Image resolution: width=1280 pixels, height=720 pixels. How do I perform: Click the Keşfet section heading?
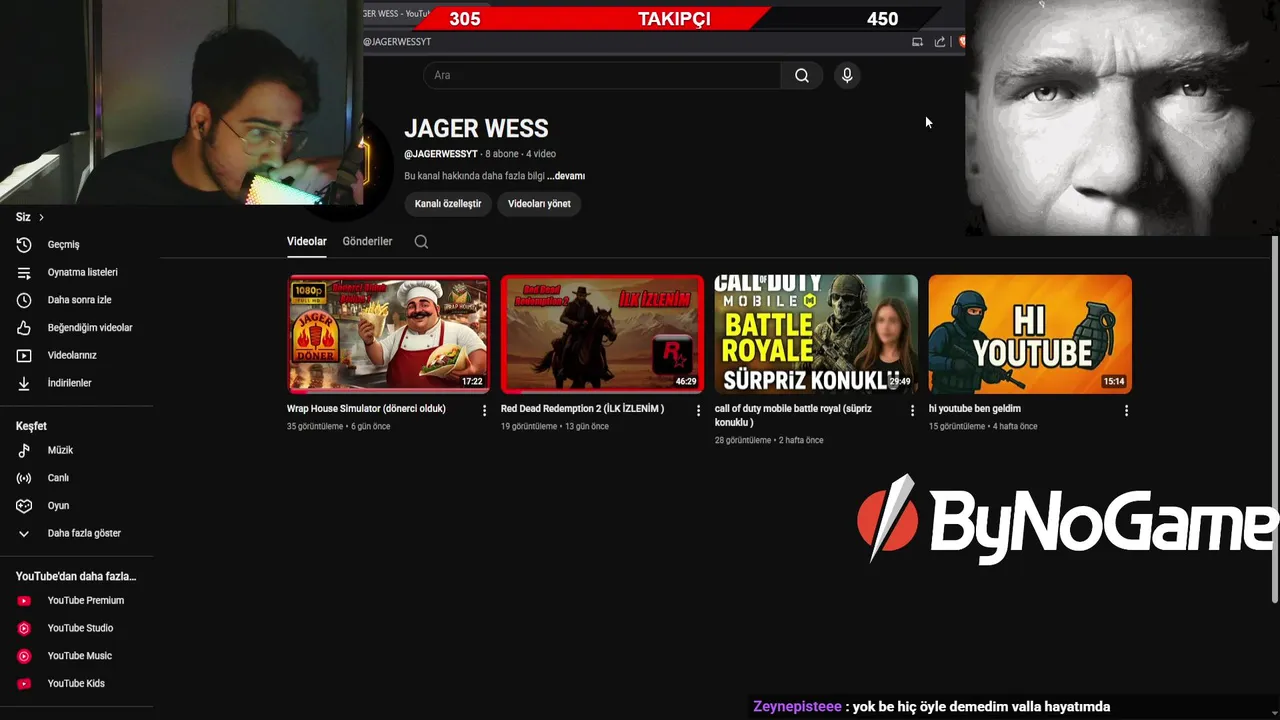tap(31, 426)
